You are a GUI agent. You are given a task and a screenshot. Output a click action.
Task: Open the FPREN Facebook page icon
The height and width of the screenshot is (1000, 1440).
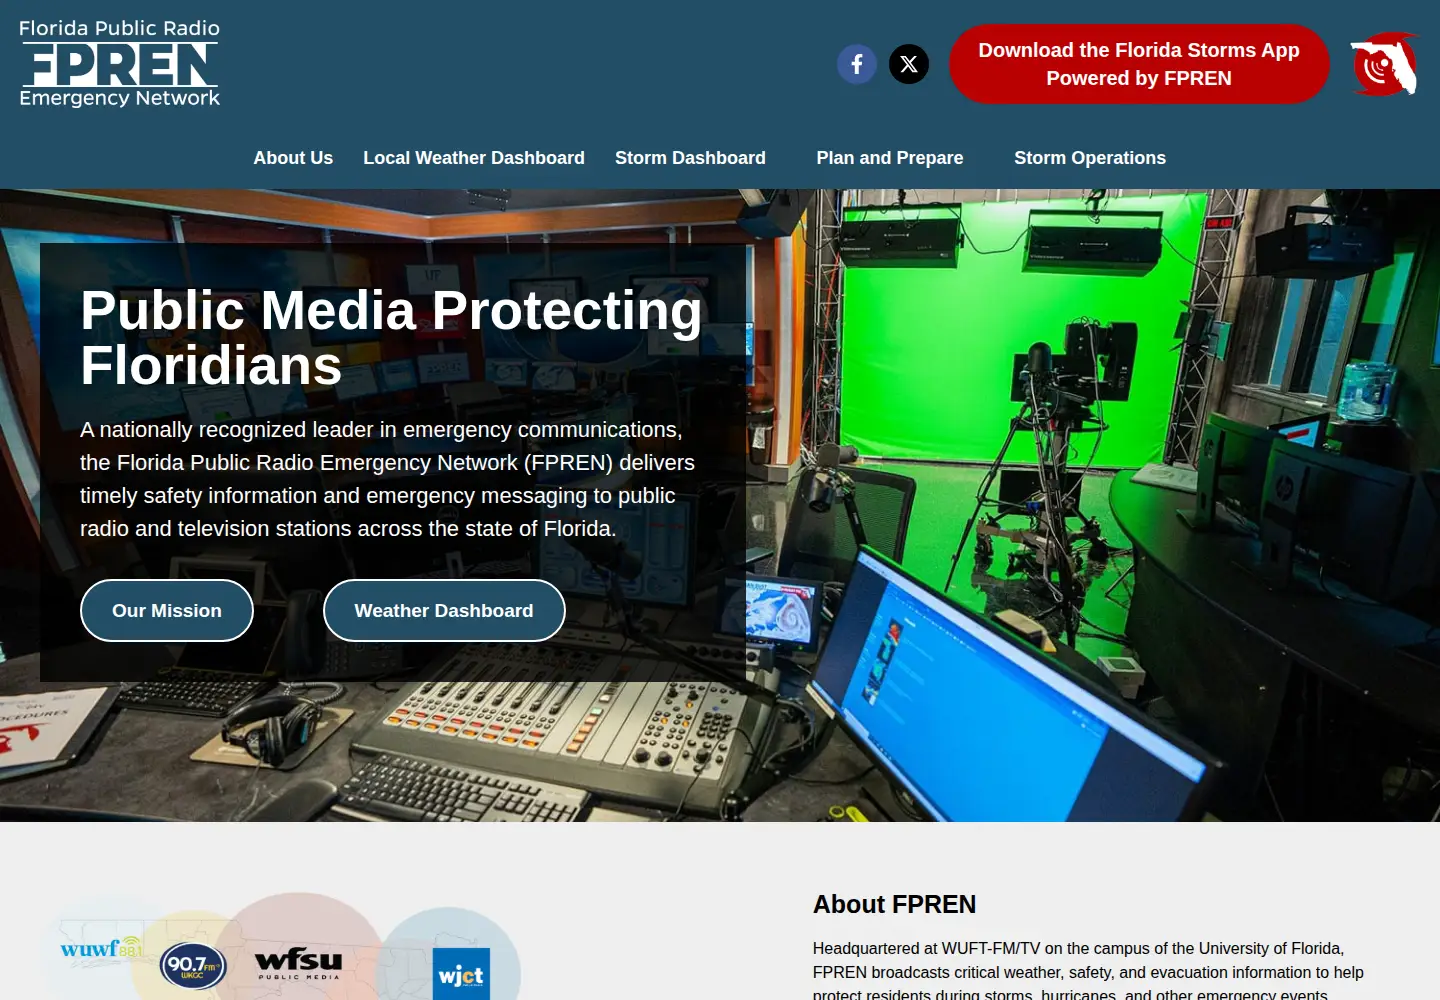click(x=857, y=64)
